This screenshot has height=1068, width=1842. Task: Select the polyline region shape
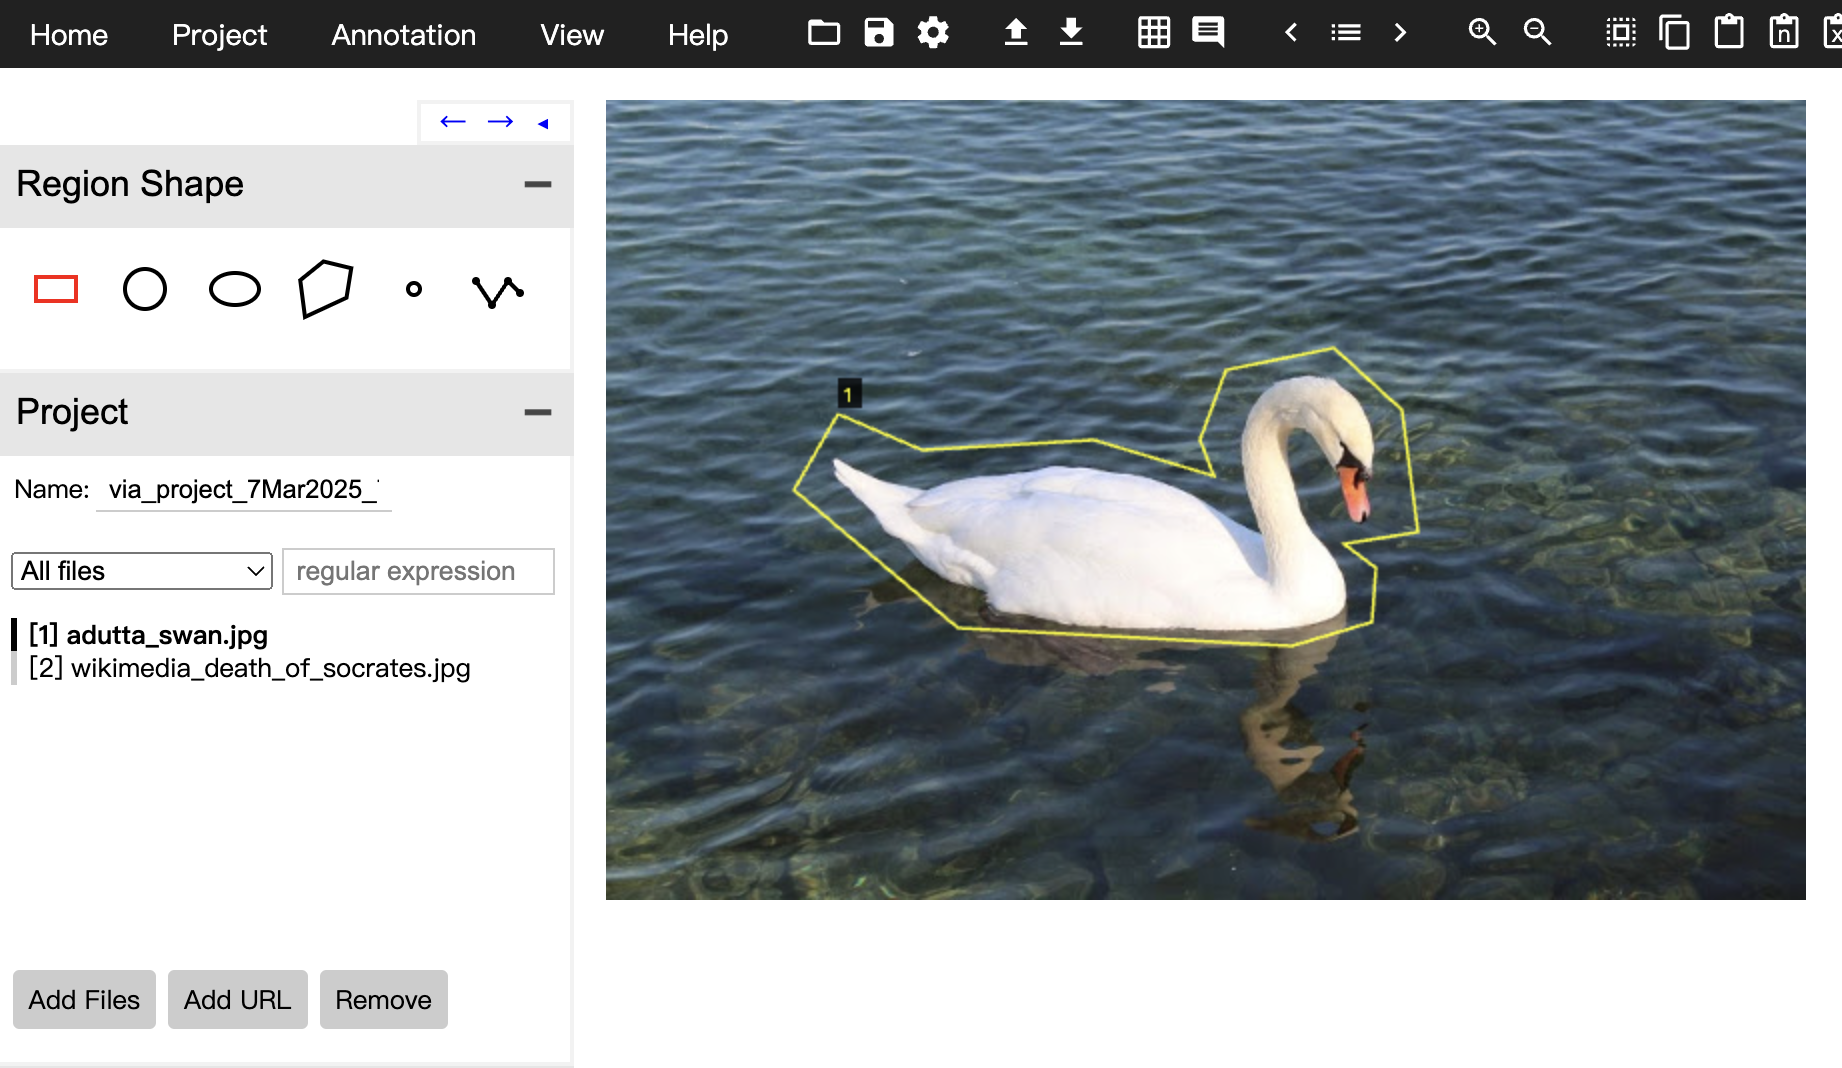[498, 291]
